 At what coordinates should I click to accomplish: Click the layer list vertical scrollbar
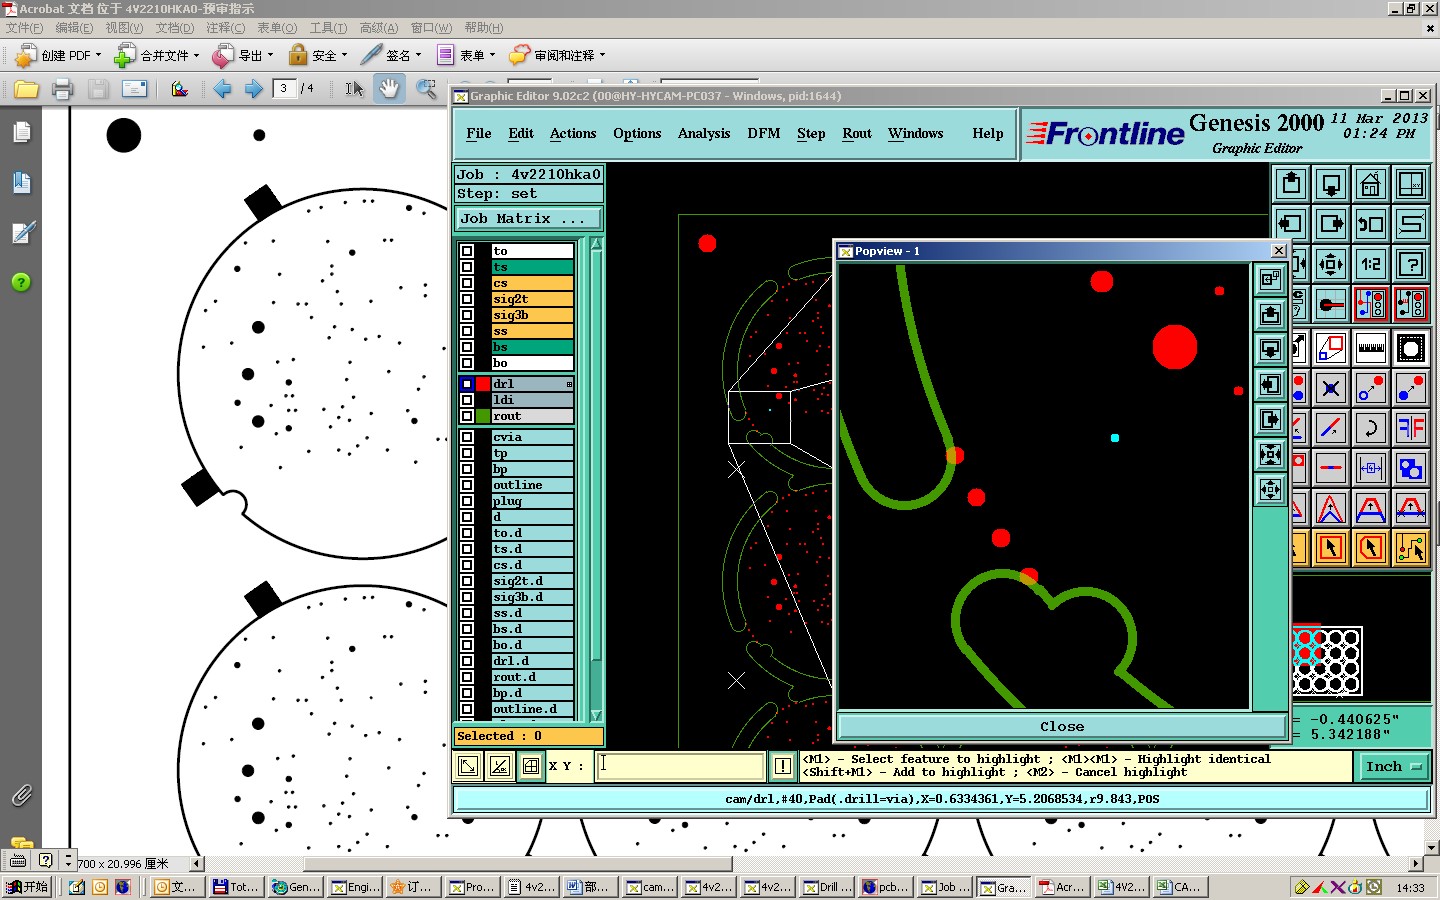597,480
